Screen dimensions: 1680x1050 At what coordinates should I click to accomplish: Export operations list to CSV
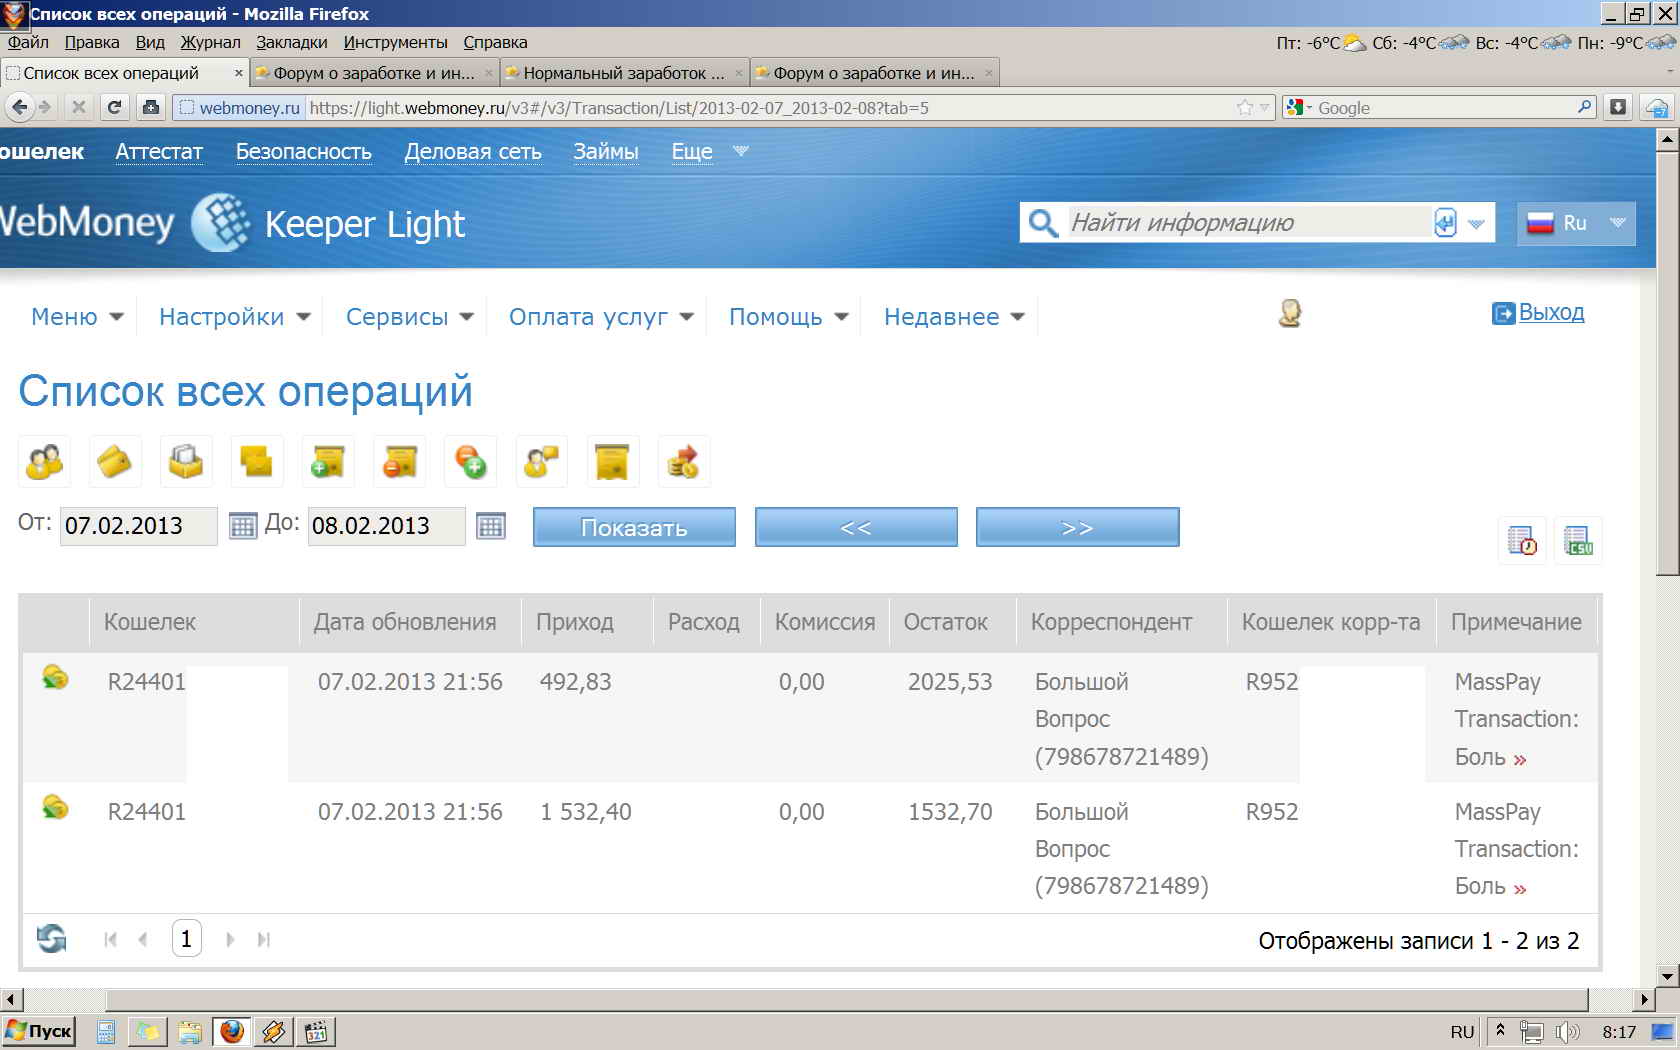(x=1578, y=541)
